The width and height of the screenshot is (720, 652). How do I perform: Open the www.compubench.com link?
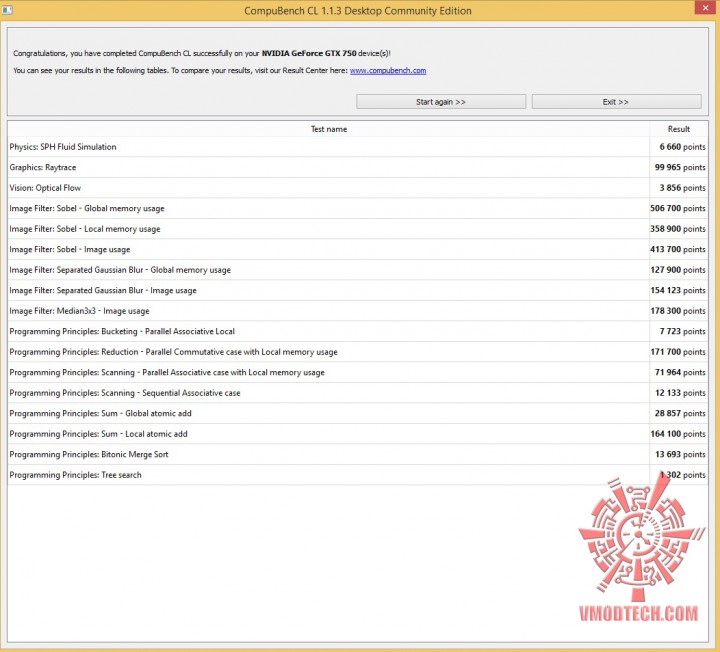pyautogui.click(x=388, y=71)
